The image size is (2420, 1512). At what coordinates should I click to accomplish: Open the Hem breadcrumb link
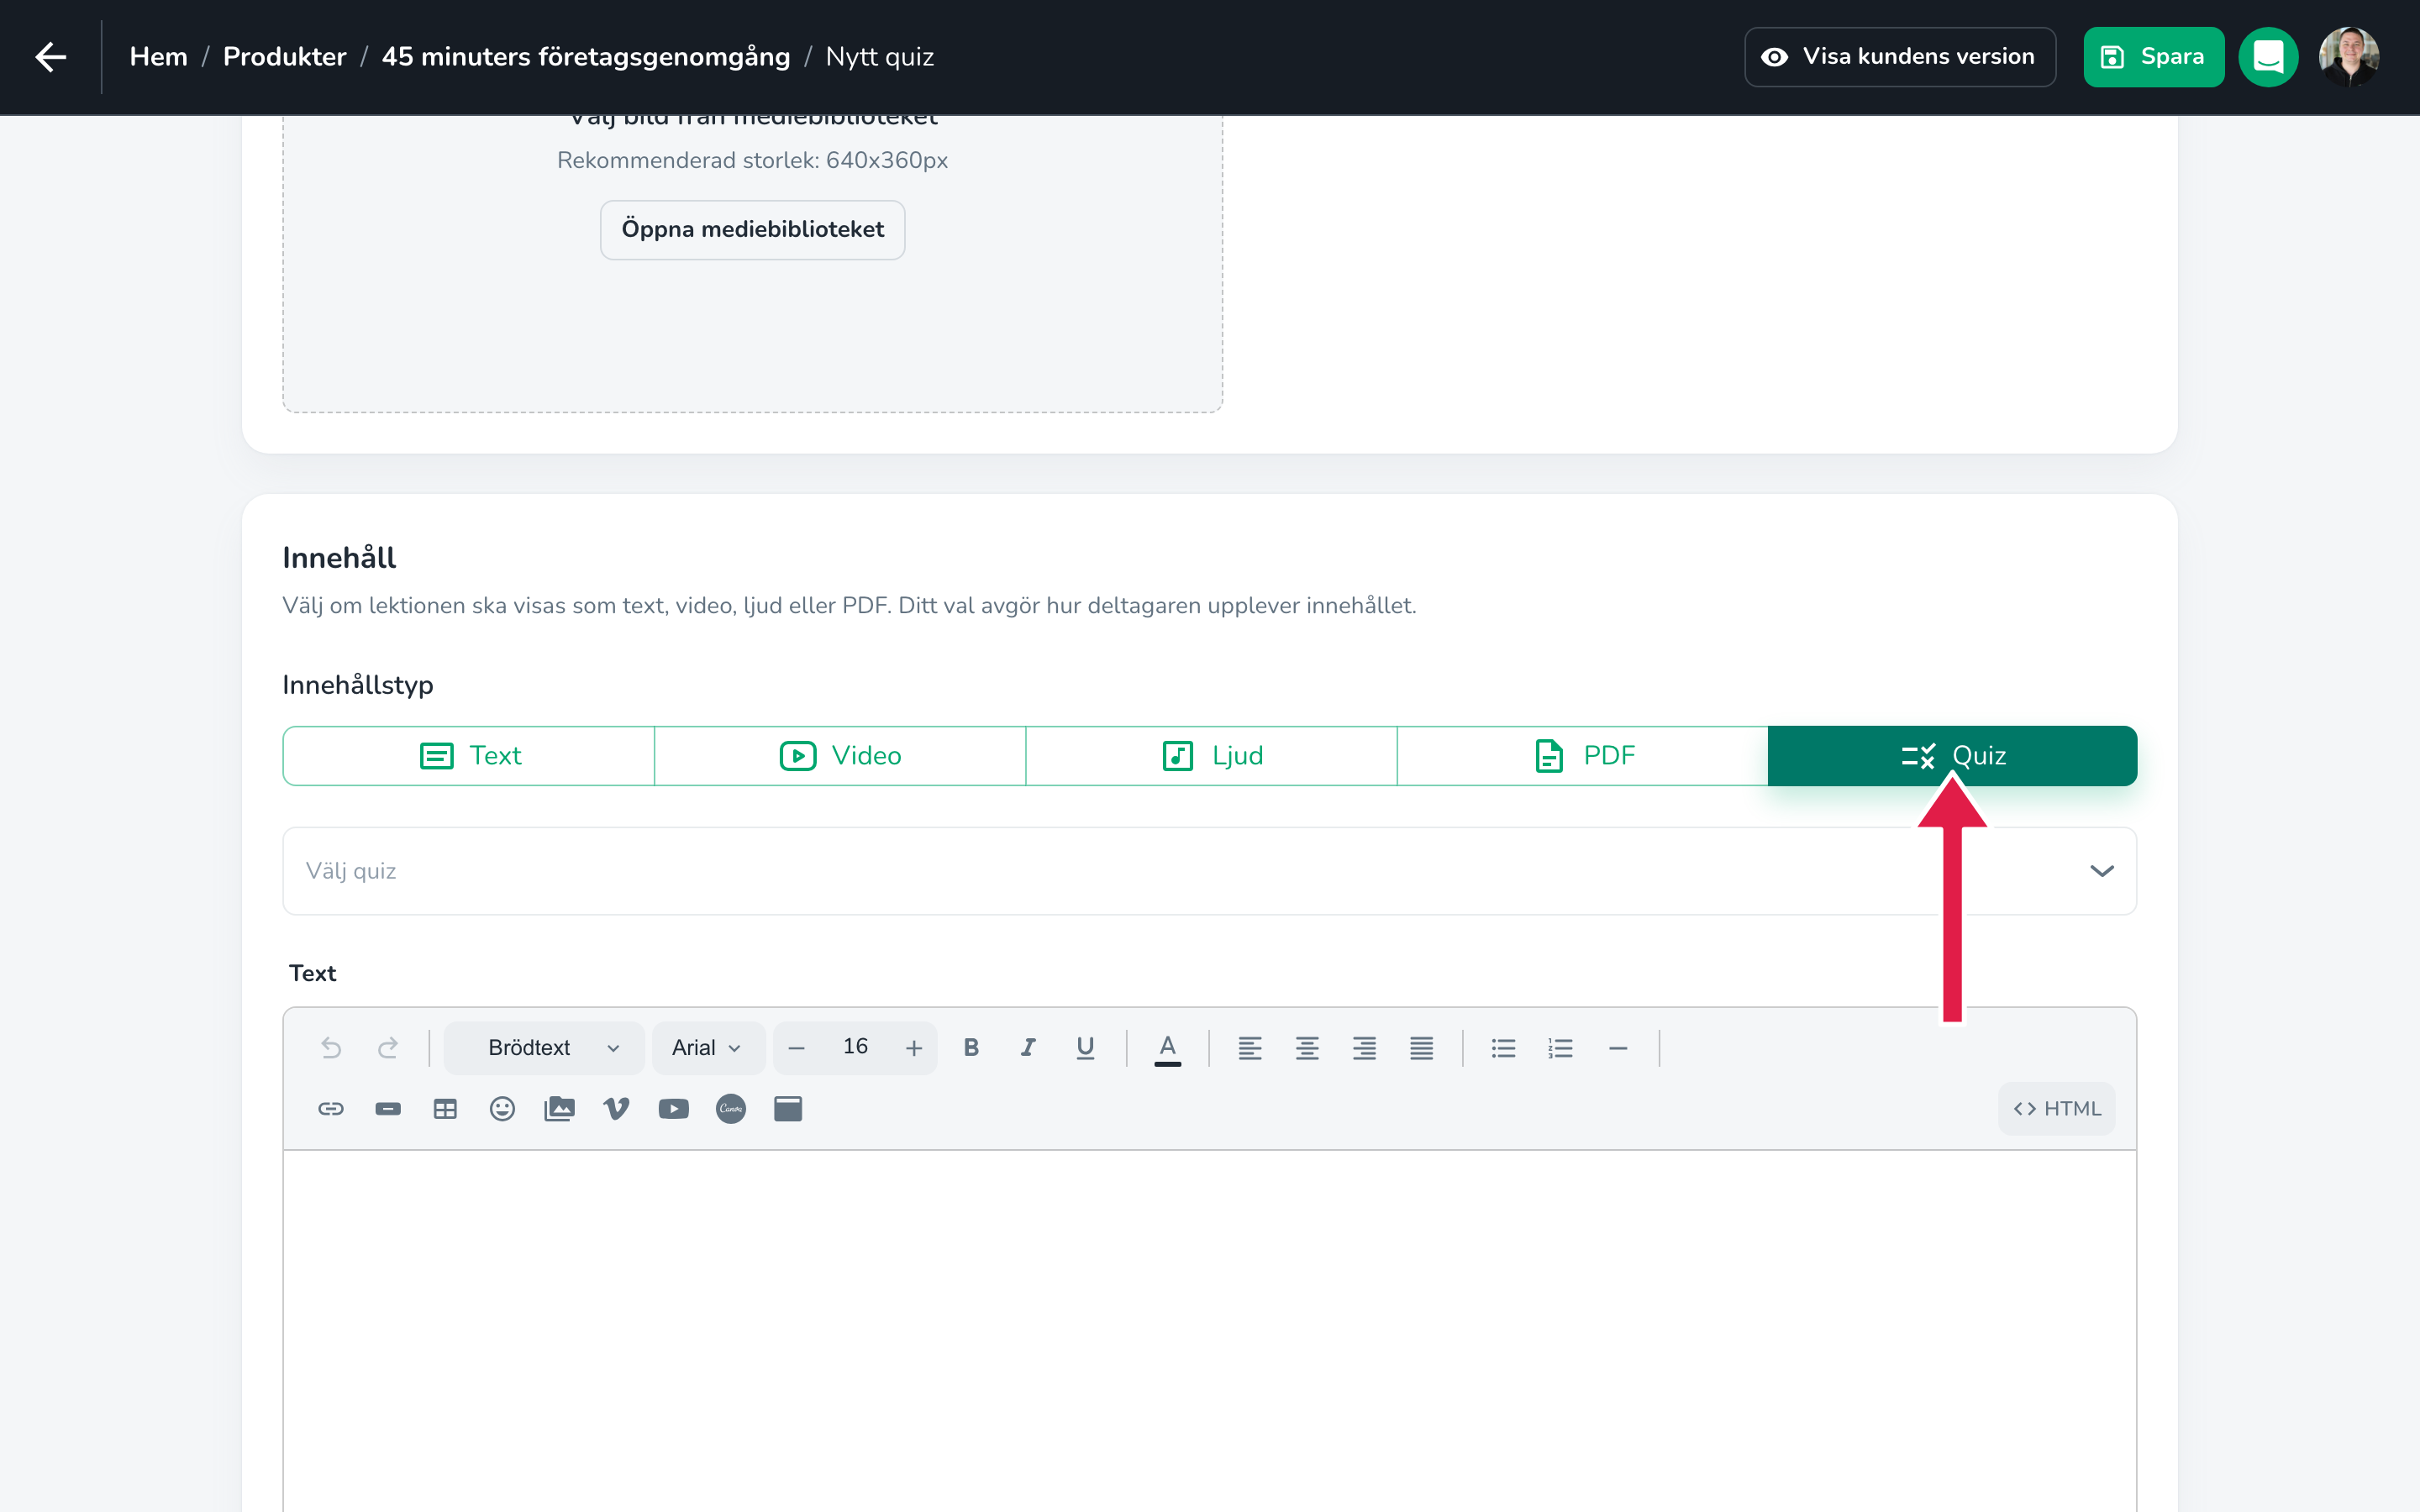[x=158, y=57]
